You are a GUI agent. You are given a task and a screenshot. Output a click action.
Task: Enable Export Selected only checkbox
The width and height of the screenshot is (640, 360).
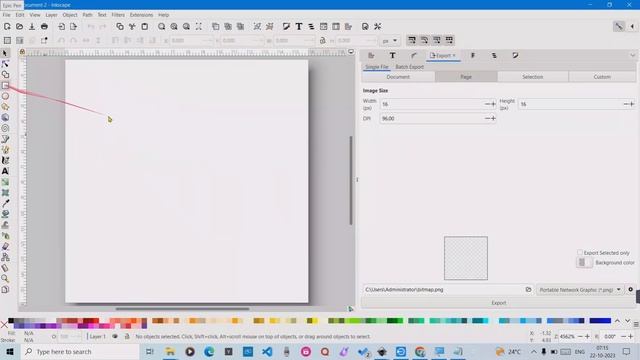pos(580,253)
